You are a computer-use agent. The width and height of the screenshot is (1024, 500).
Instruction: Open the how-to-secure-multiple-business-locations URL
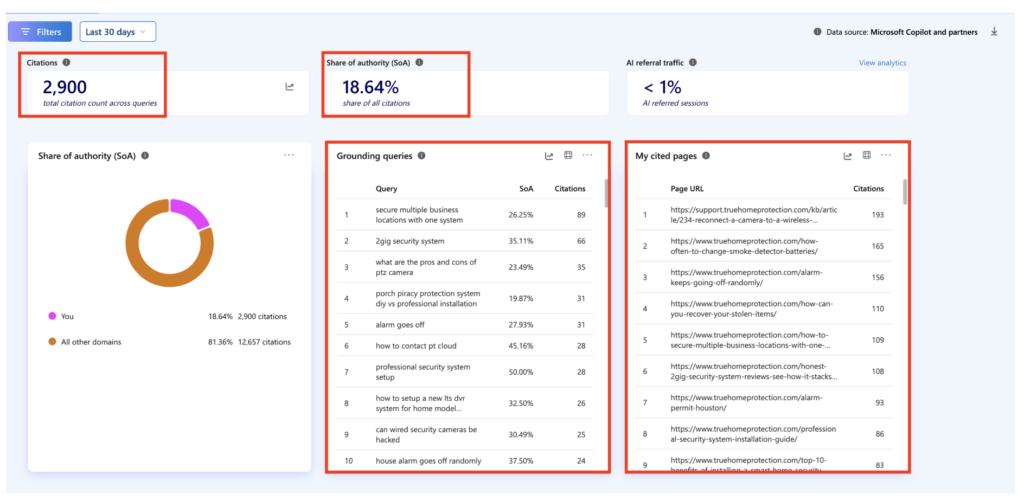pos(750,340)
